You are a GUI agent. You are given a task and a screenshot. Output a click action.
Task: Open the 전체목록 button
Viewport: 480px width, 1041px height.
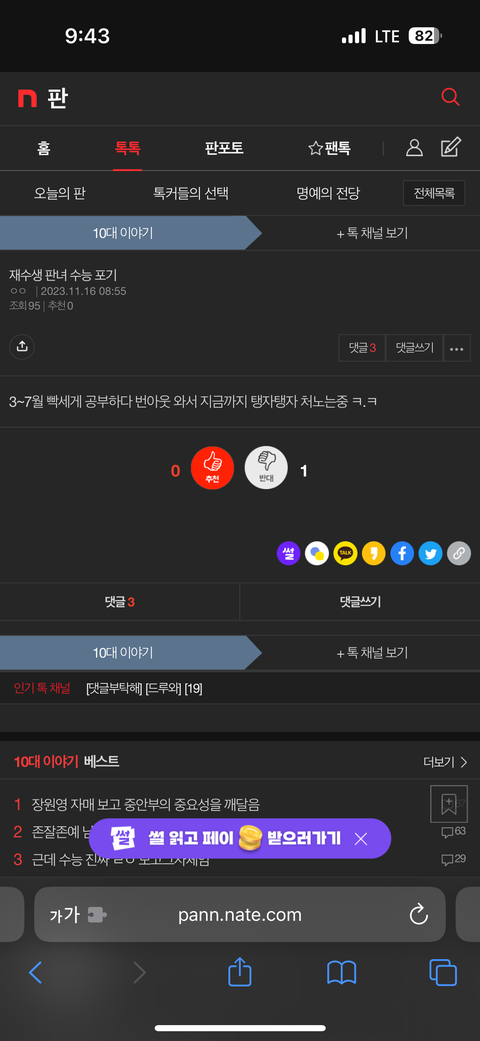pos(435,193)
